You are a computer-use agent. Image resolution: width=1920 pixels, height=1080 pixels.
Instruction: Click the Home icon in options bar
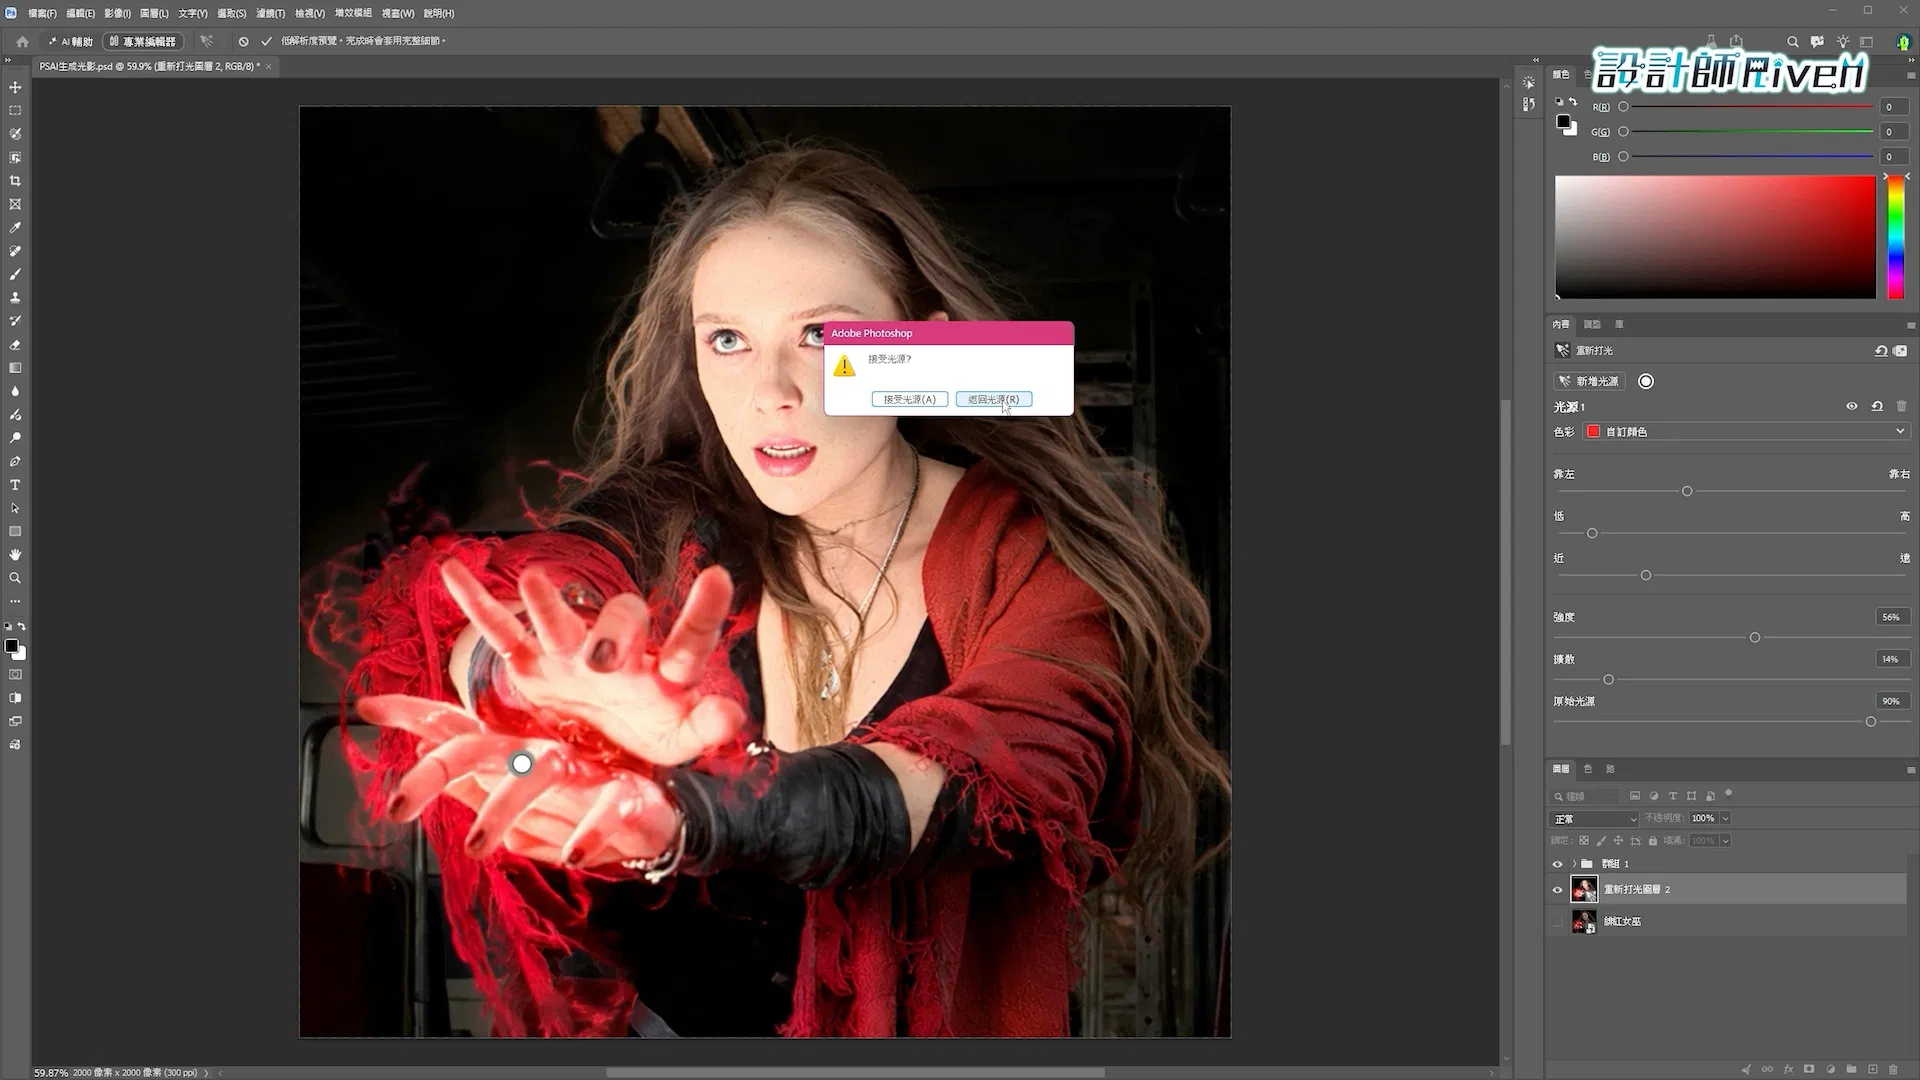click(22, 42)
